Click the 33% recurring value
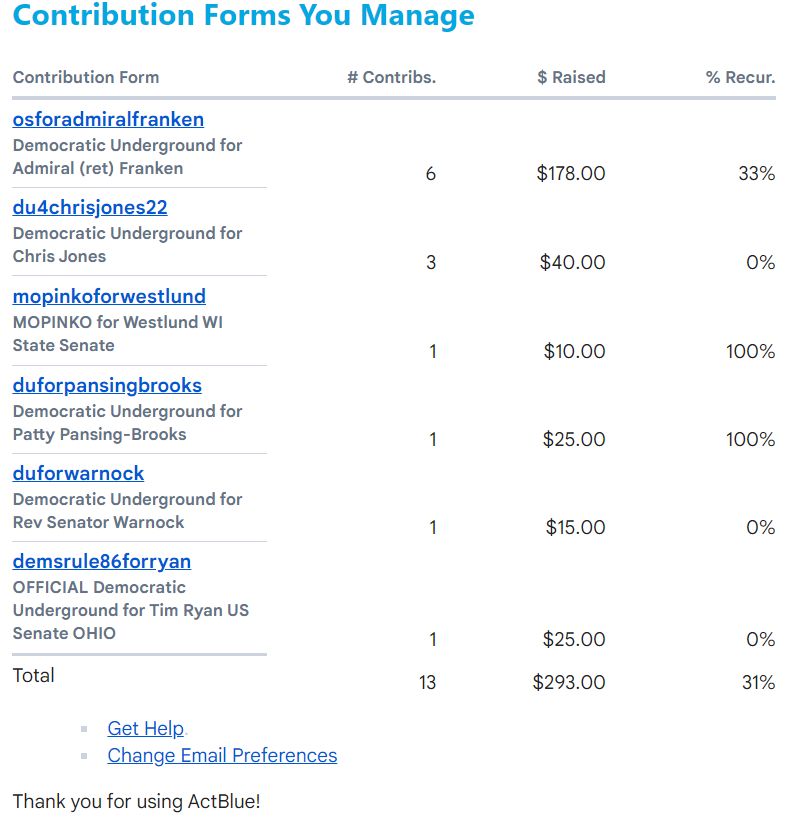Screen dimensions: 785x821 click(x=756, y=174)
